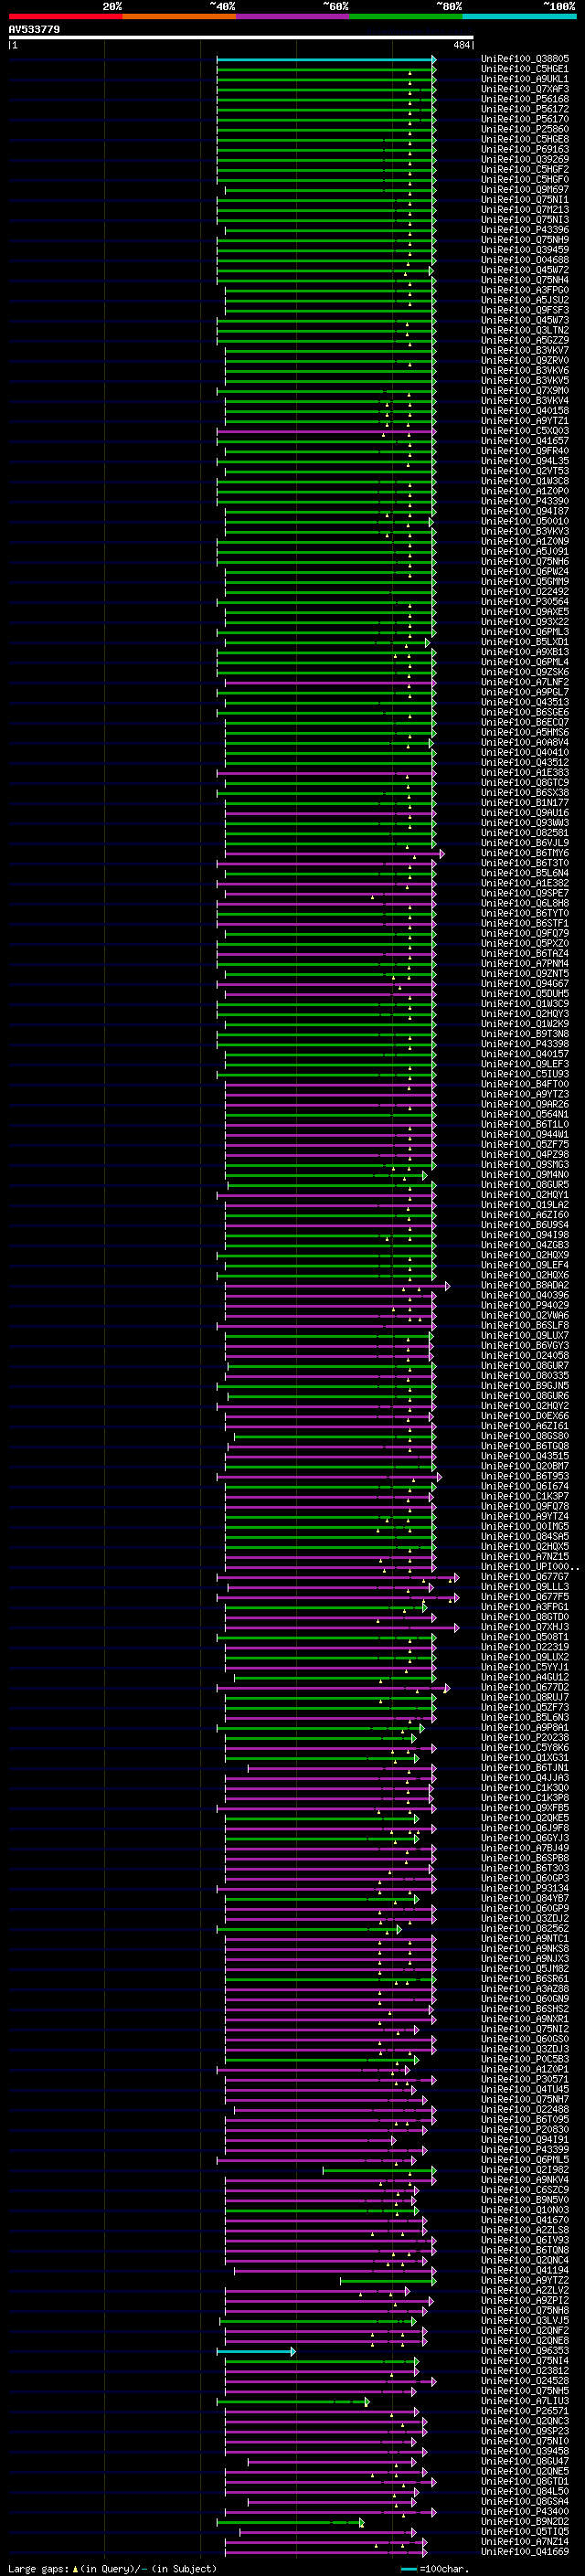Select the UniRef100_Q3LTN2 label
Image resolution: width=585 pixels, height=2576 pixels.
[525, 330]
